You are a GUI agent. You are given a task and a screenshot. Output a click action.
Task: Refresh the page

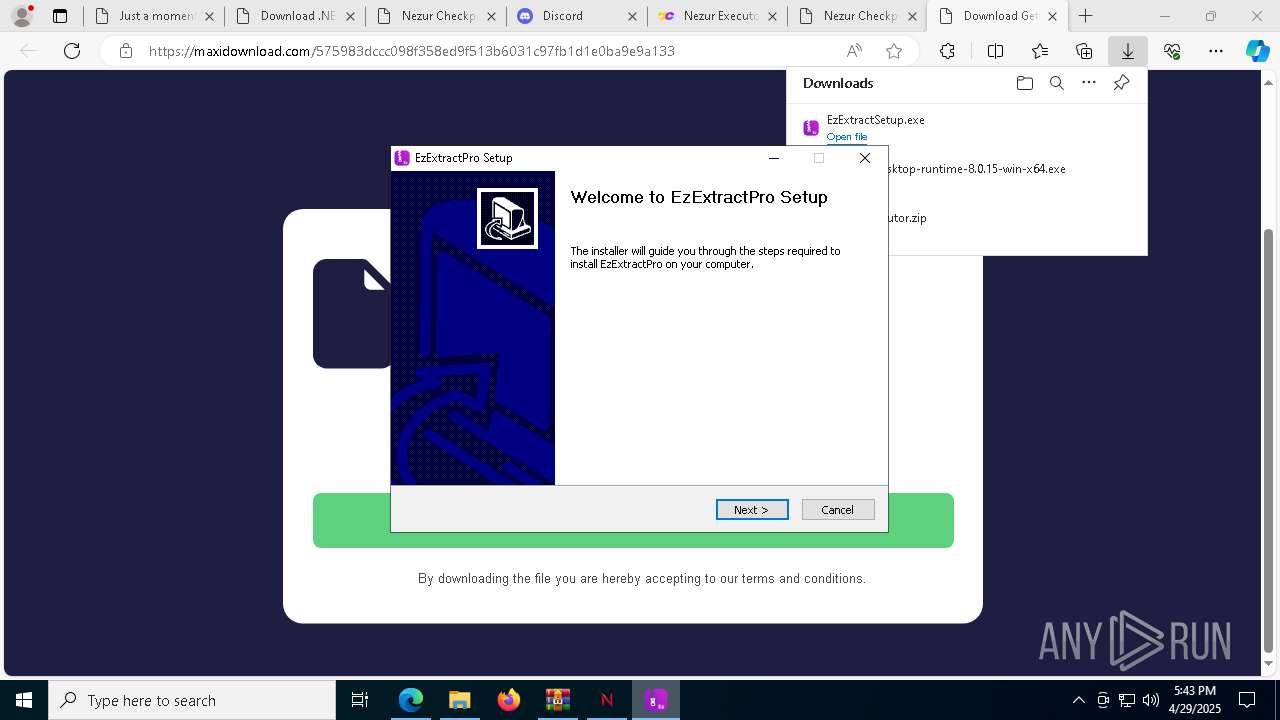click(x=72, y=51)
